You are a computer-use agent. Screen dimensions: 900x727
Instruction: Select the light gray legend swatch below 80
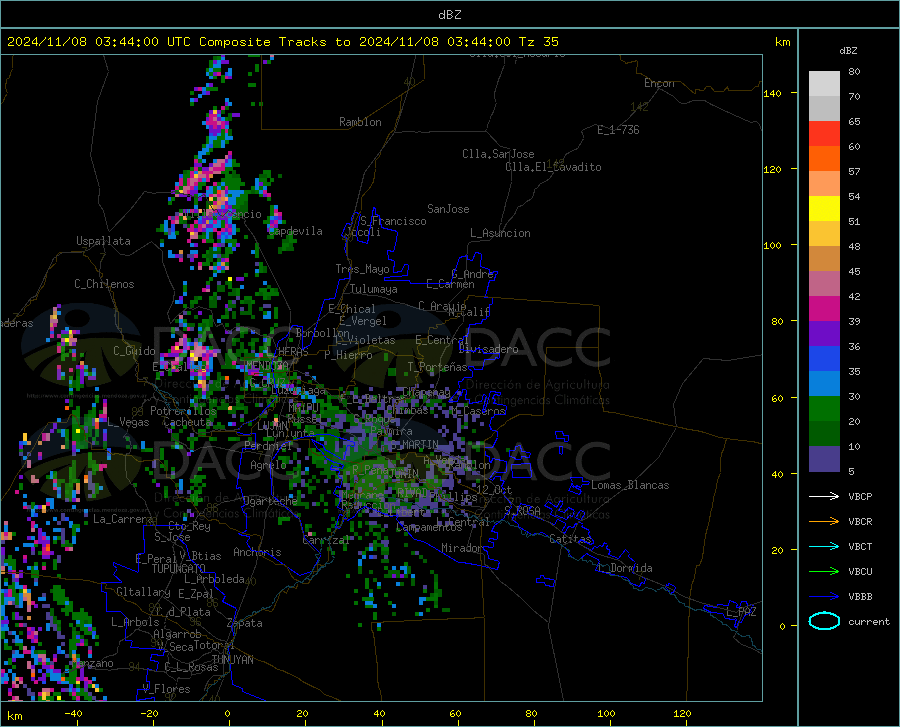824,84
